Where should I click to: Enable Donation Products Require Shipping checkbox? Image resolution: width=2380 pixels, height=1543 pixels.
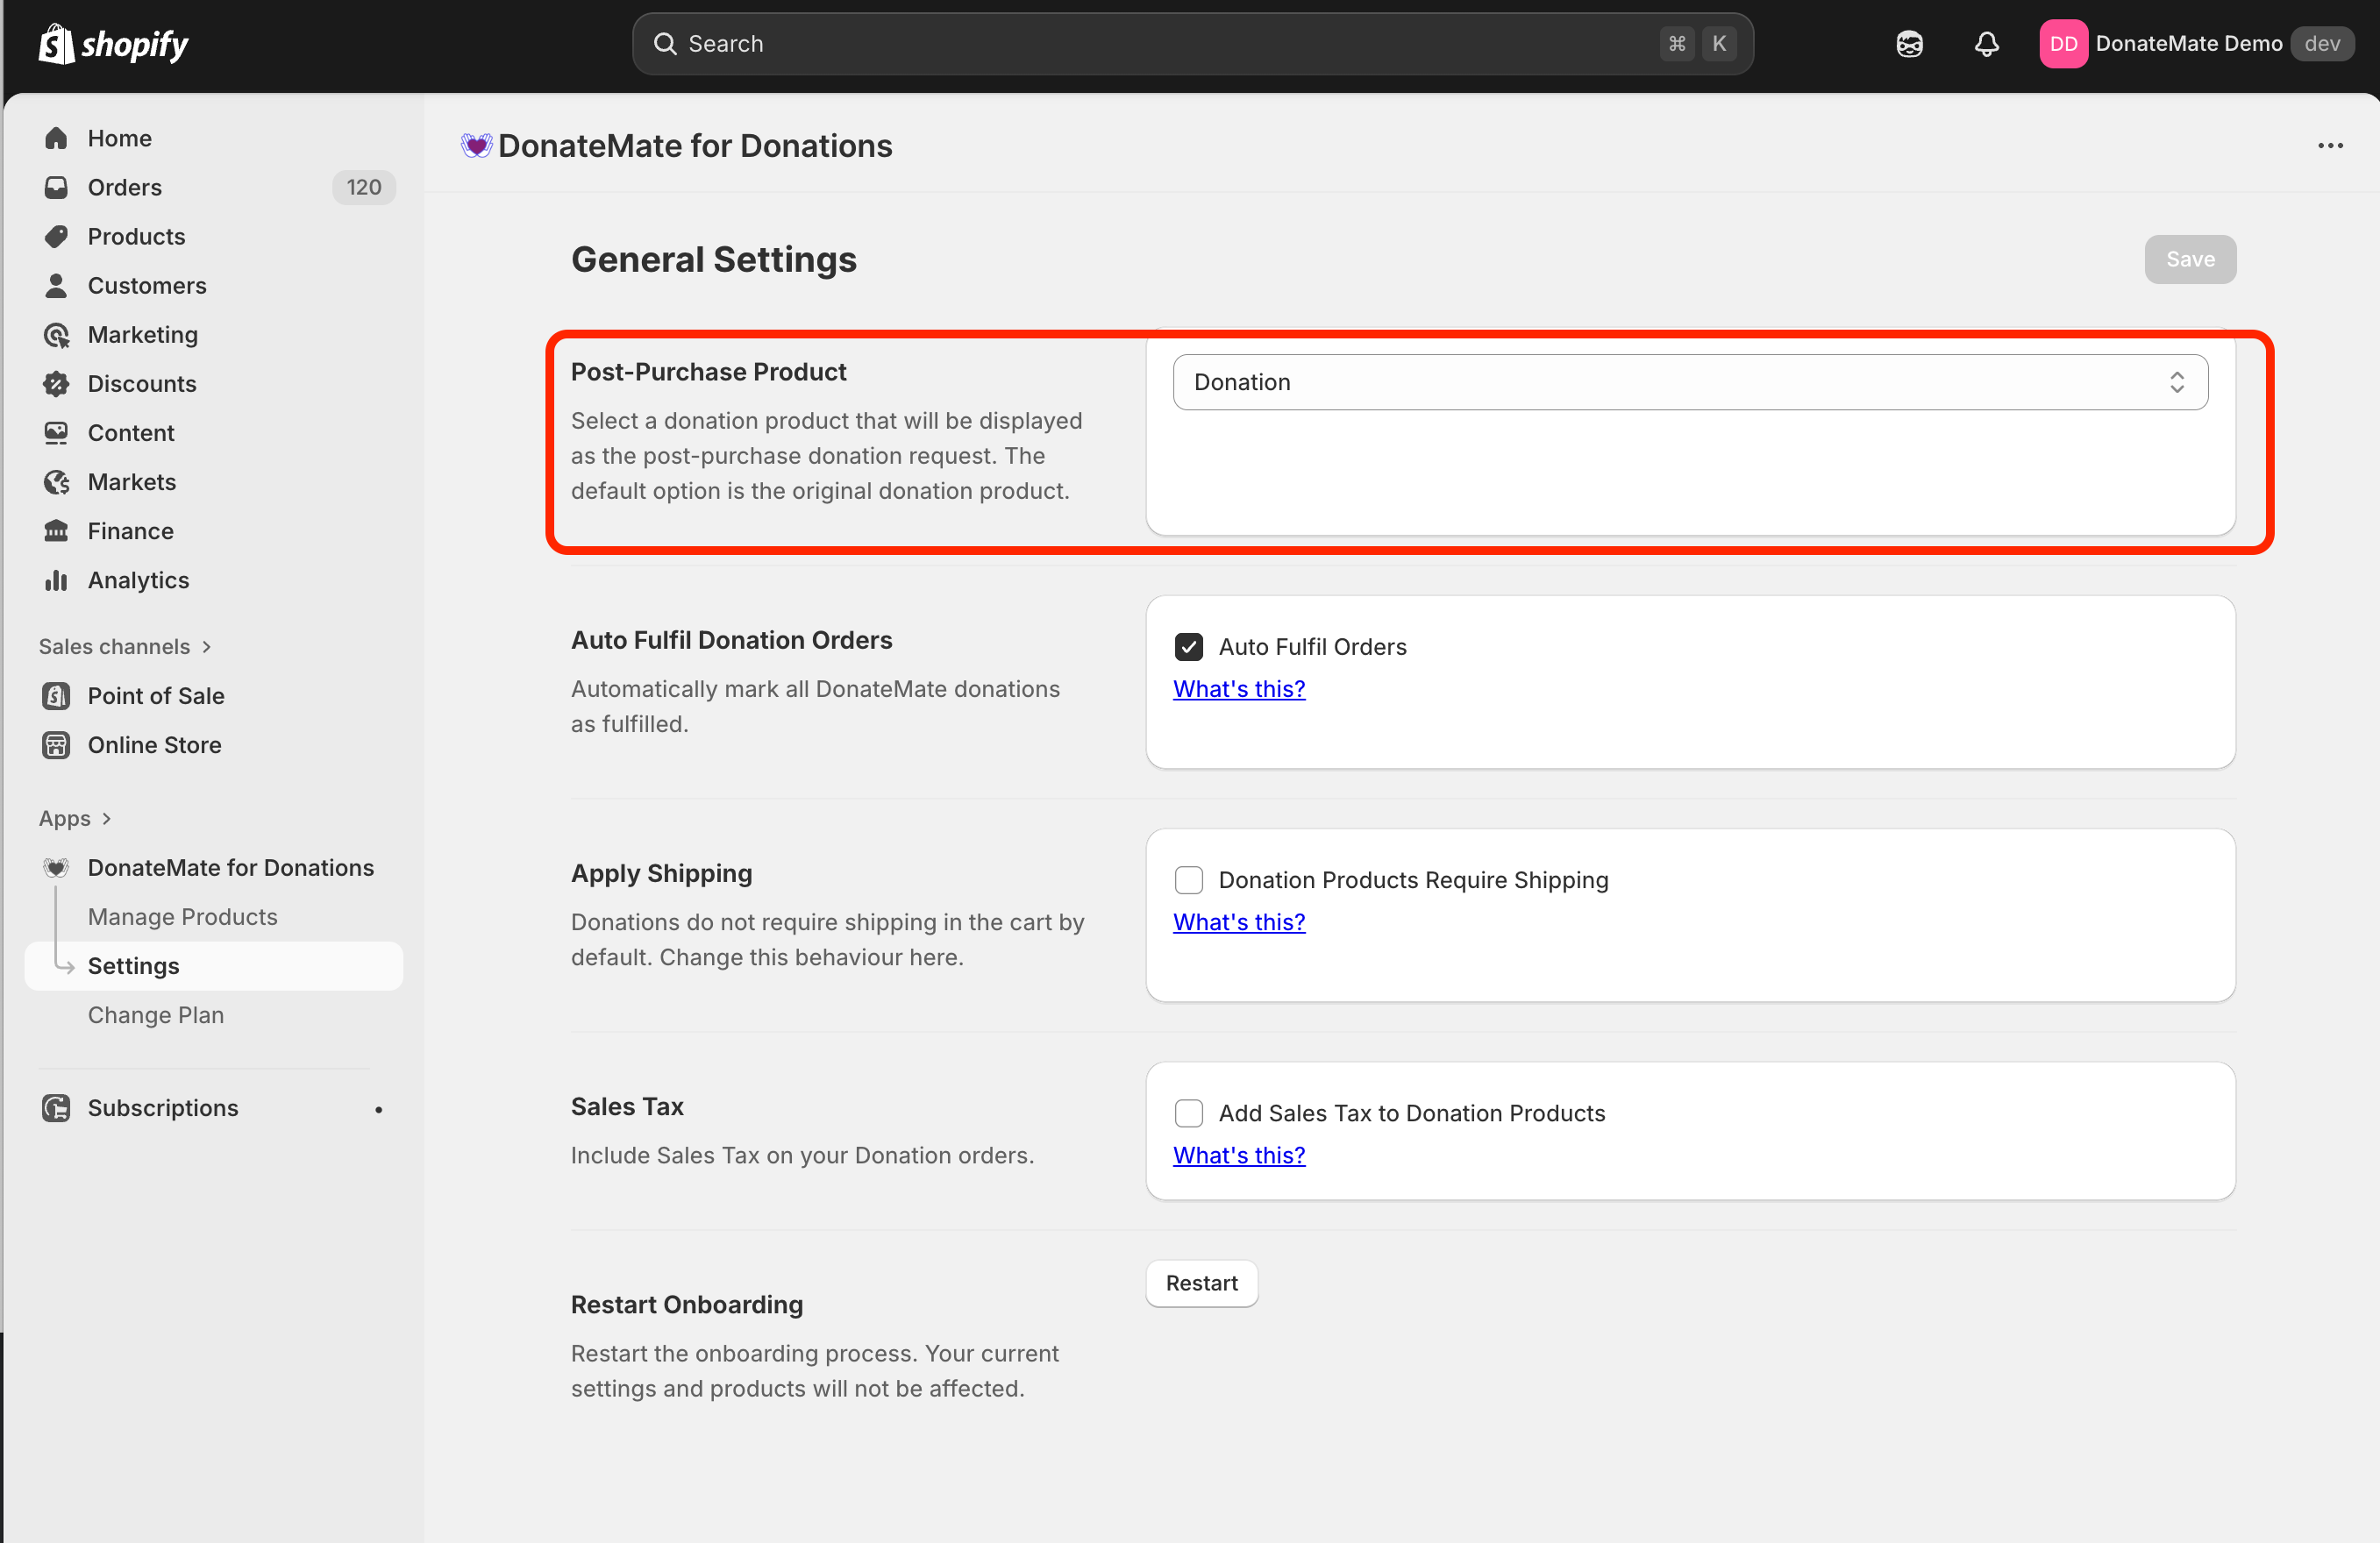(1188, 880)
